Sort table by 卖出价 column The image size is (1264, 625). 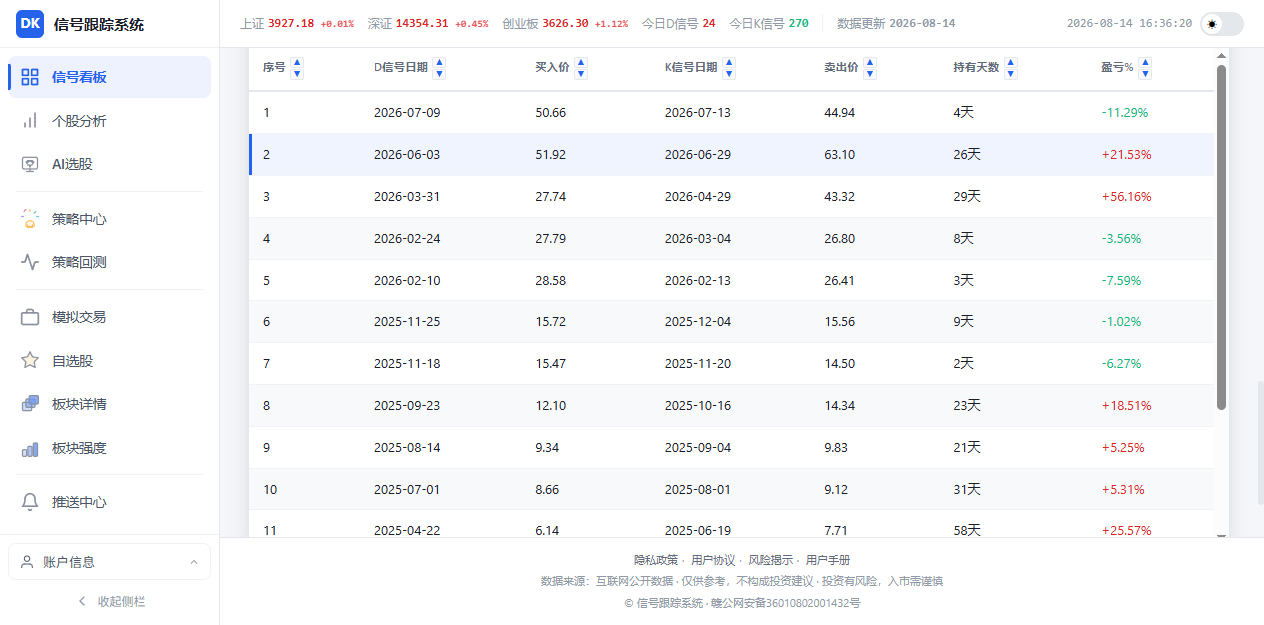(x=870, y=68)
